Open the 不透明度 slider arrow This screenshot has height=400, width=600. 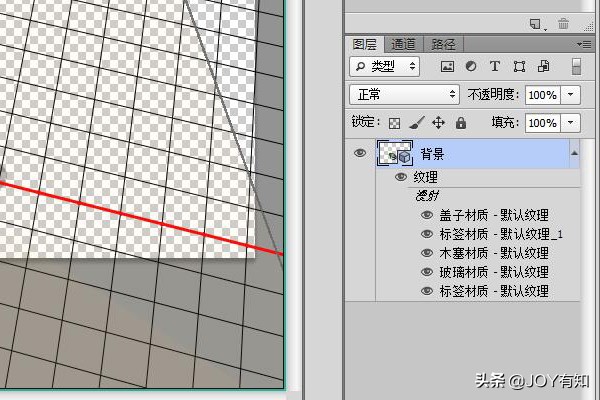[x=571, y=95]
